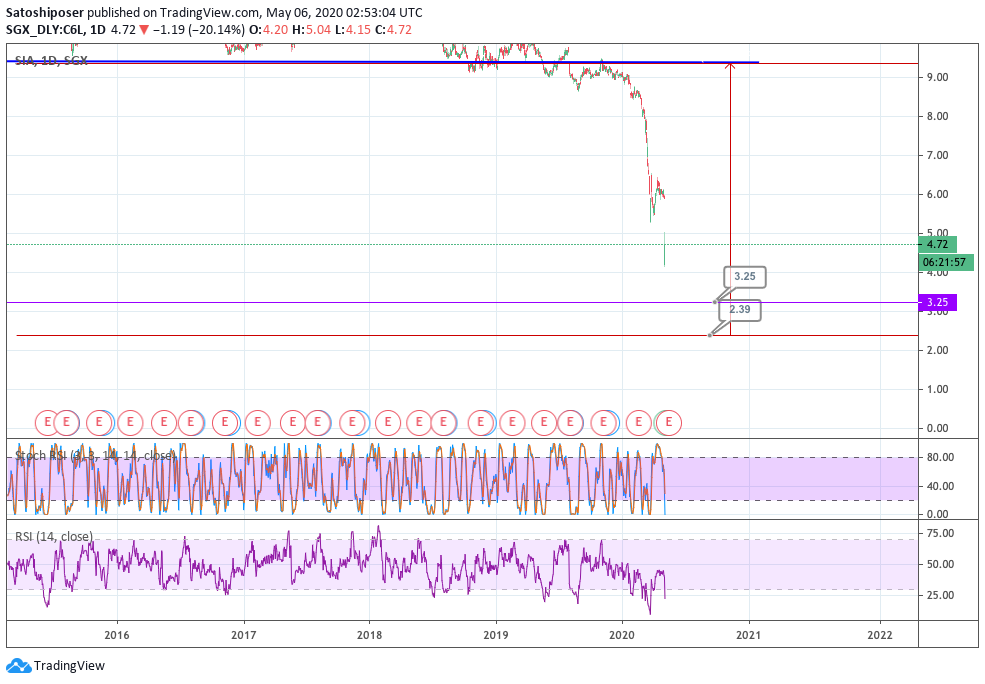985x684 pixels.
Task: Click the 1.00 price scale label
Action: tap(937, 389)
